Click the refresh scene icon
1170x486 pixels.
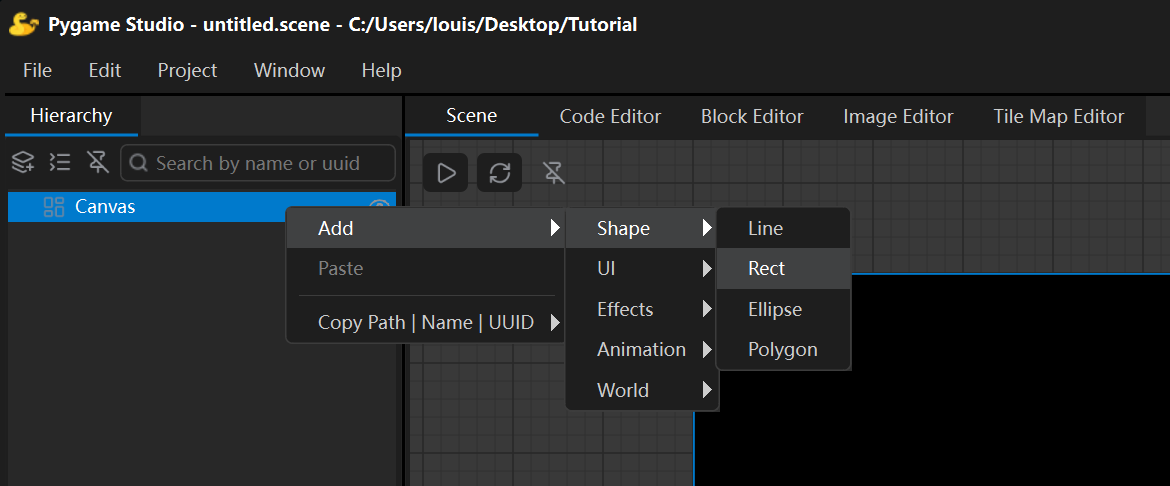499,173
